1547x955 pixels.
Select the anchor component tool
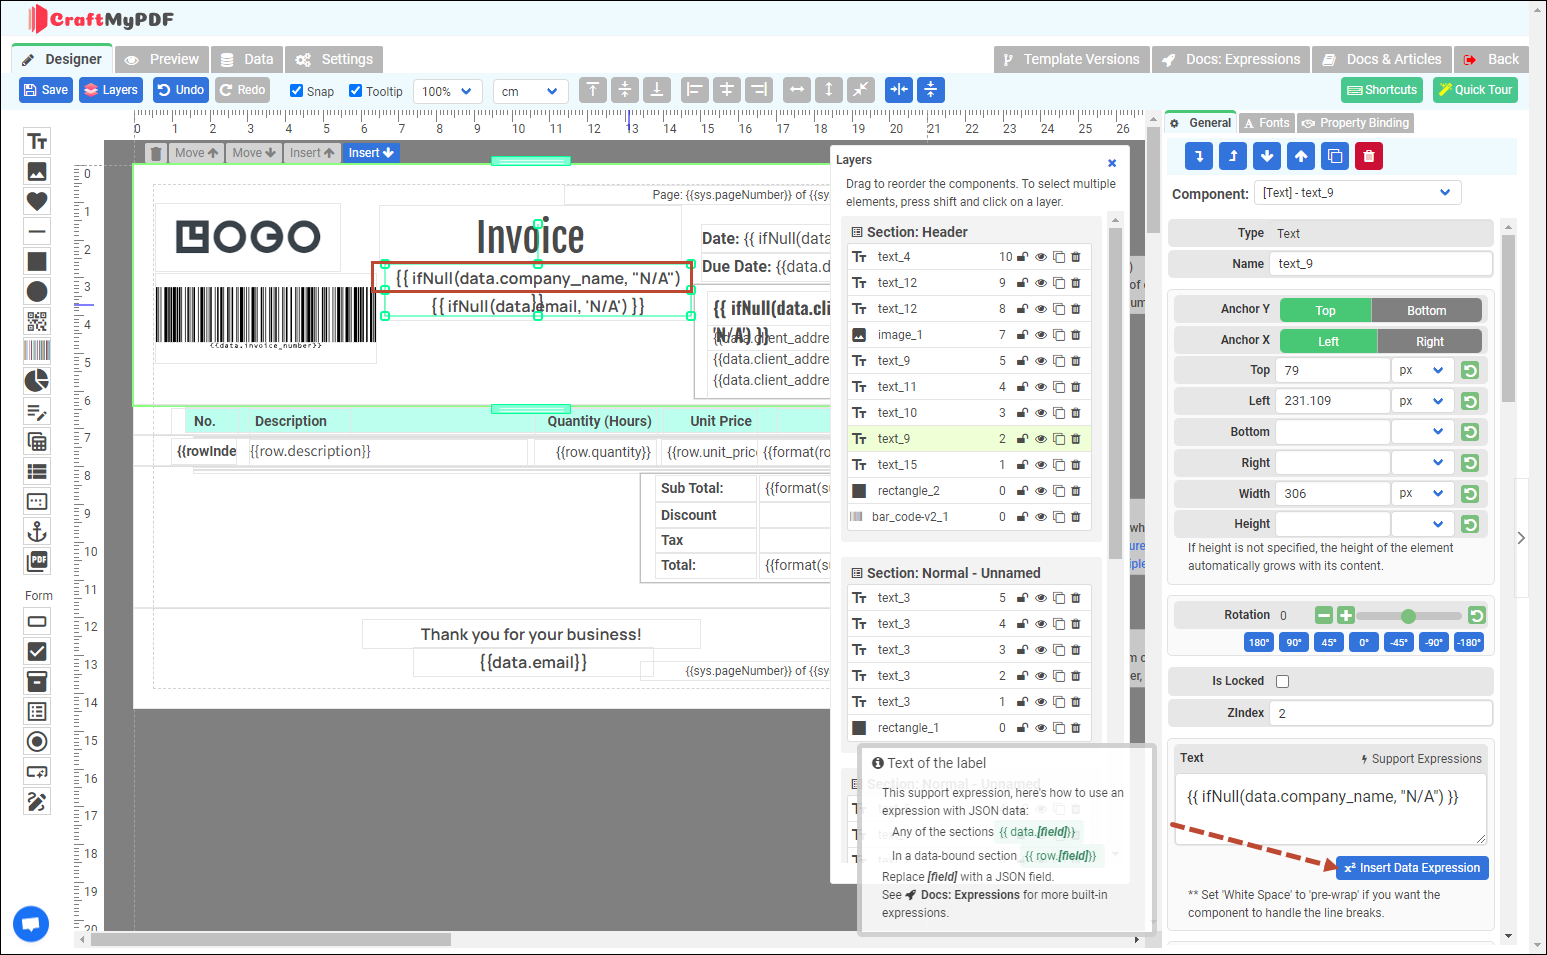coord(37,531)
